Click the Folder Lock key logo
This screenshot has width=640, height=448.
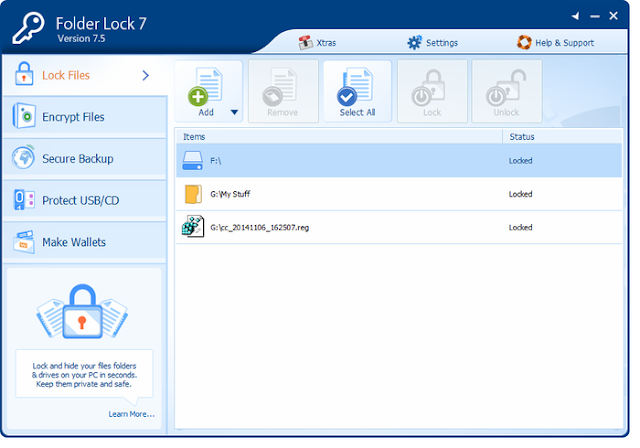tap(28, 27)
